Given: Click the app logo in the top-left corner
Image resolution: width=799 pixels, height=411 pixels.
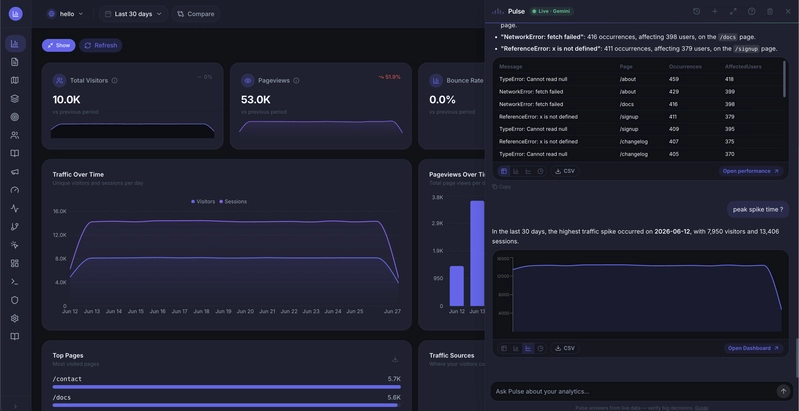Looking at the screenshot, I should (15, 14).
